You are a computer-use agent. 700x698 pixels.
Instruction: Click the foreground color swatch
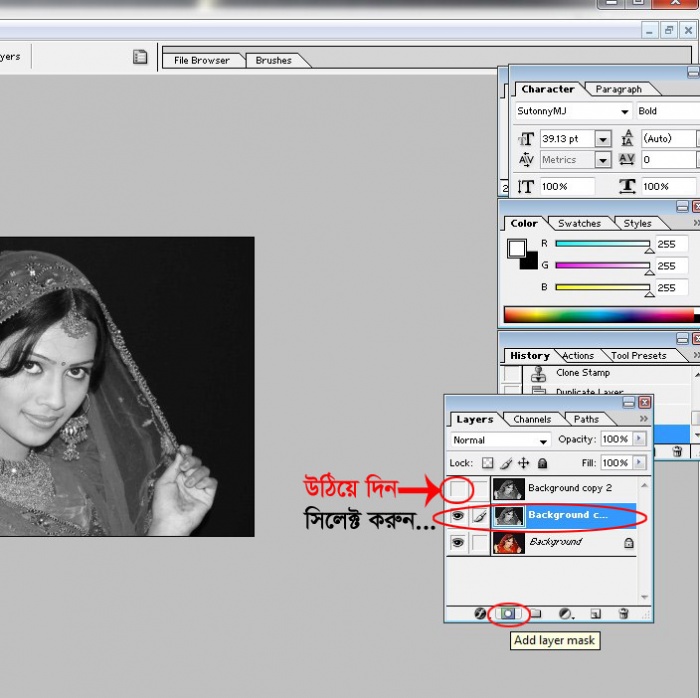pyautogui.click(x=517, y=248)
